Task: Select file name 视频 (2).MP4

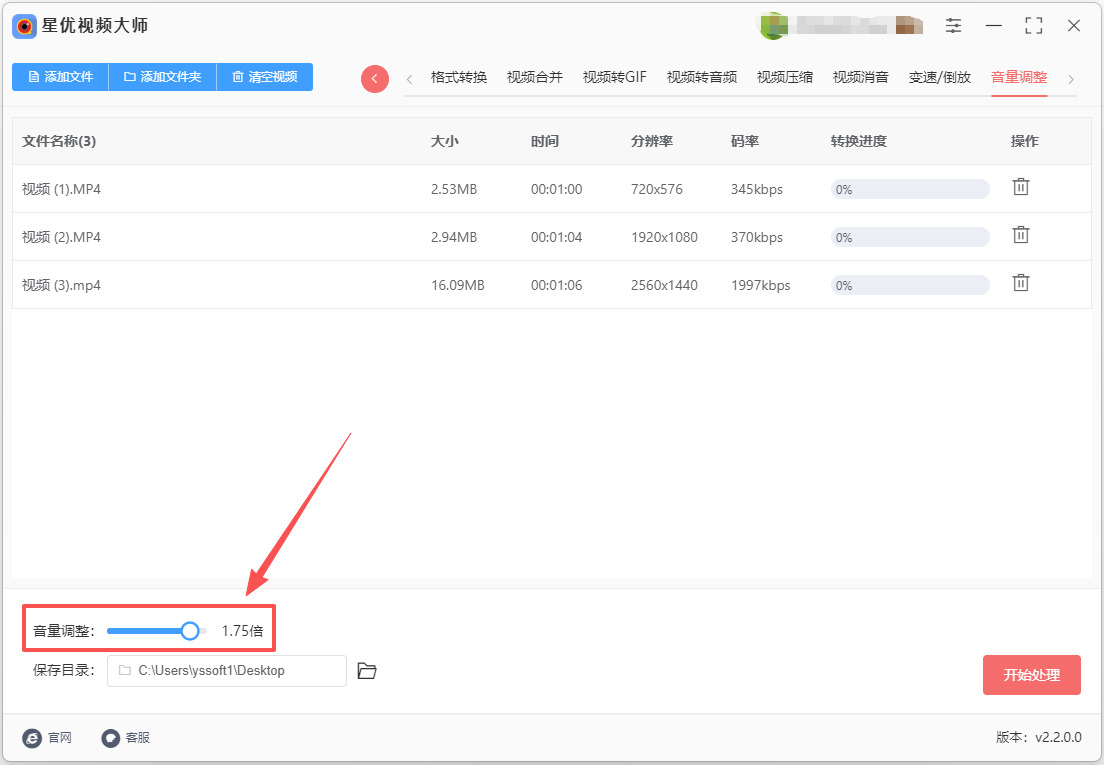Action: 61,237
